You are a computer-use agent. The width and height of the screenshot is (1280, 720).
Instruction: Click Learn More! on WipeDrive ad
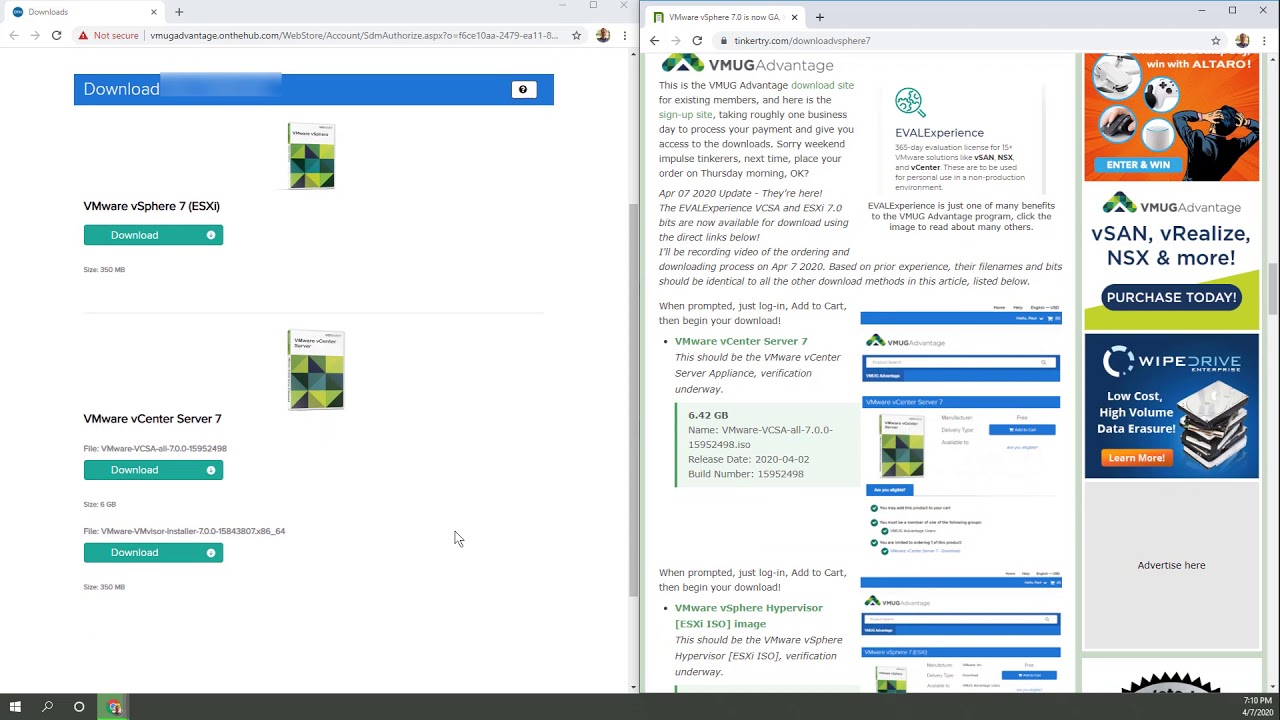(x=1136, y=458)
